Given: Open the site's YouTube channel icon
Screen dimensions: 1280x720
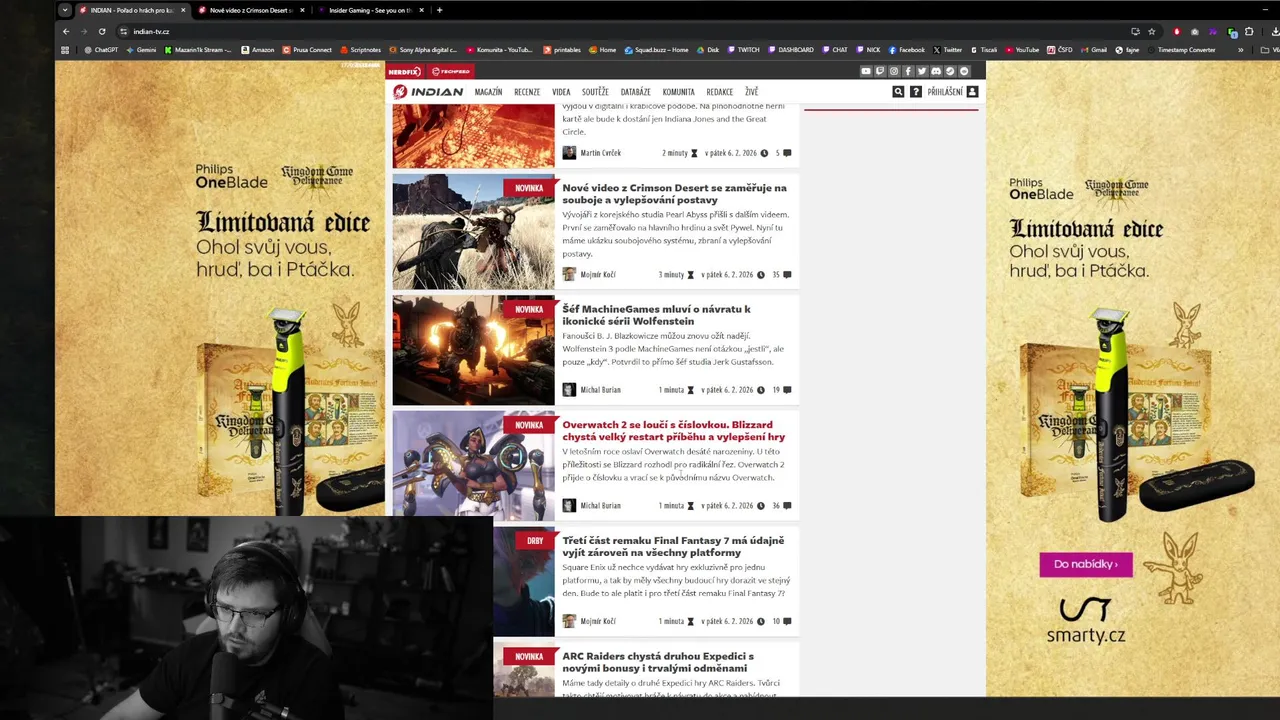Looking at the screenshot, I should 866,71.
